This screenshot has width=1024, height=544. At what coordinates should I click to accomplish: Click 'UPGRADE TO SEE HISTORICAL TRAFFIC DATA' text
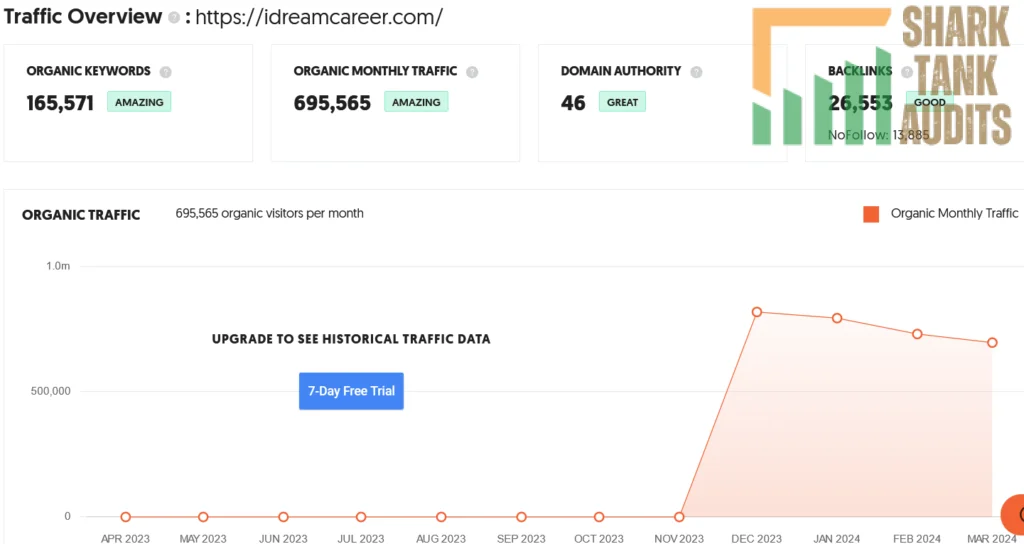(351, 340)
